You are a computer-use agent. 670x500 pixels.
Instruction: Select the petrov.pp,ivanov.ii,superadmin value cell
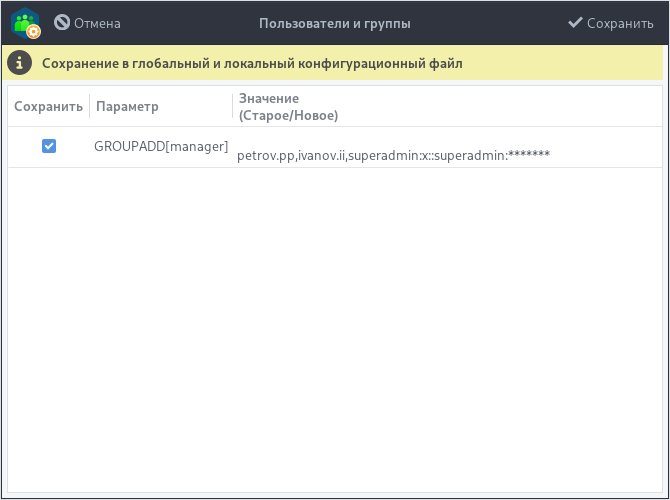coord(393,155)
